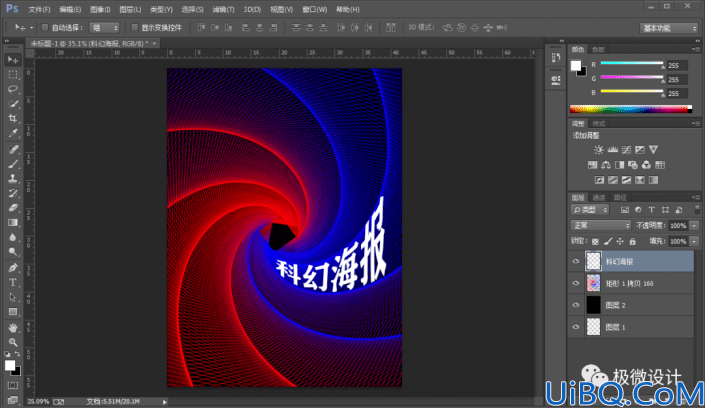Click the color spectrum ramp
This screenshot has height=408, width=705.
631,109
